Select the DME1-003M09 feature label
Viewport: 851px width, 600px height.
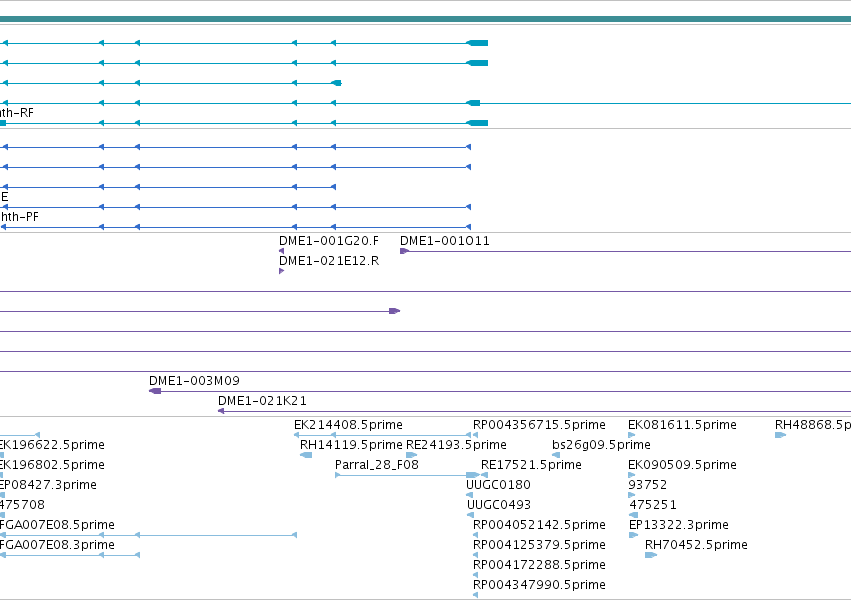point(194,381)
